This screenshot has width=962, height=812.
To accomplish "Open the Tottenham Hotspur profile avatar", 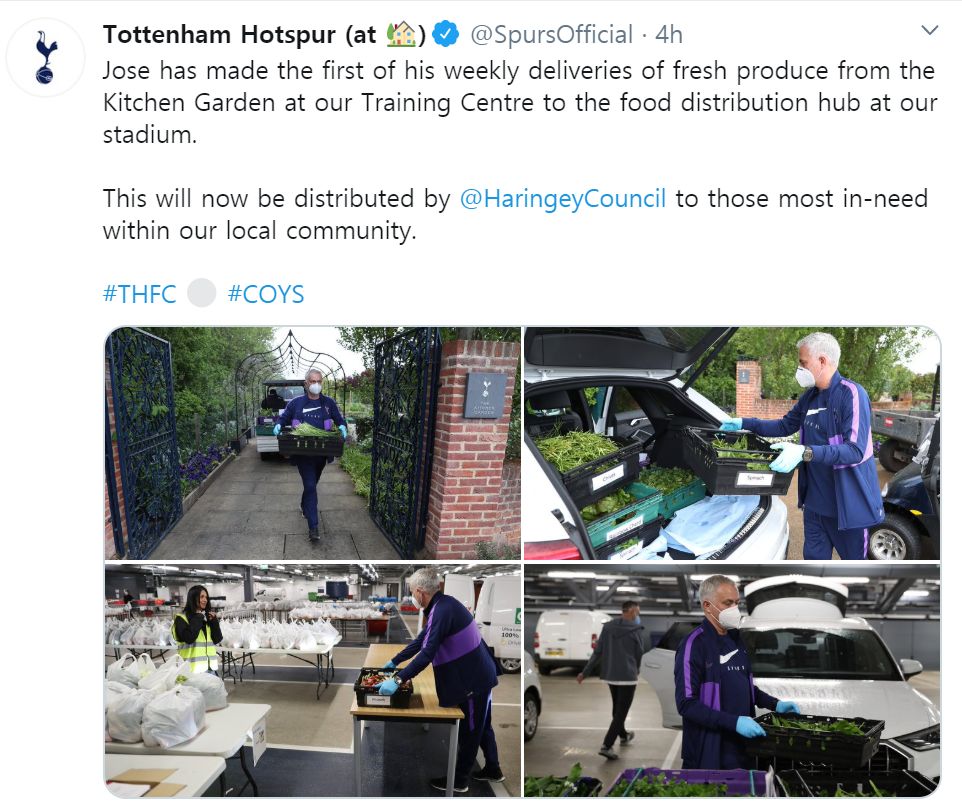I will 45,58.
